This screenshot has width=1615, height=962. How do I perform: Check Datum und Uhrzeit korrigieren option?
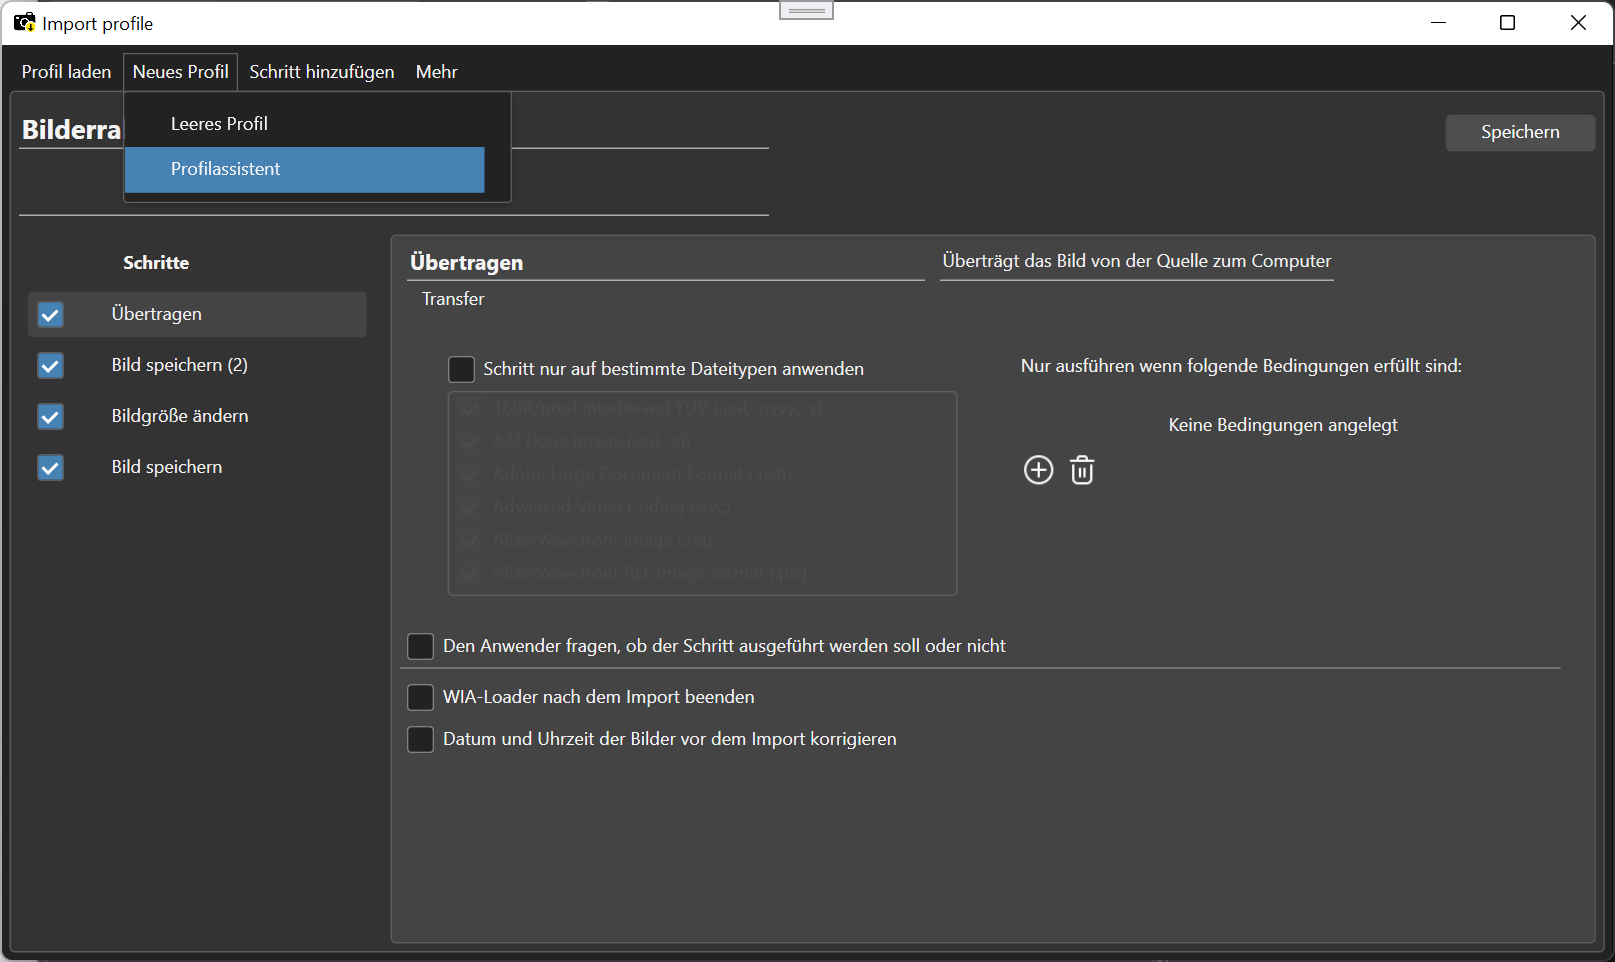coord(420,739)
